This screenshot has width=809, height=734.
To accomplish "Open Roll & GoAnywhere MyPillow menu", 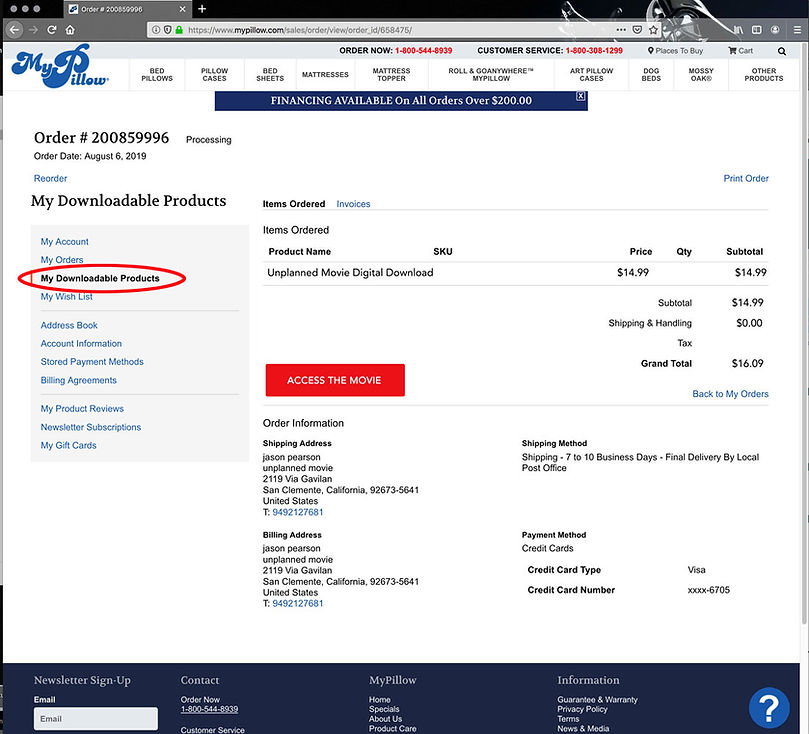I will tap(491, 75).
